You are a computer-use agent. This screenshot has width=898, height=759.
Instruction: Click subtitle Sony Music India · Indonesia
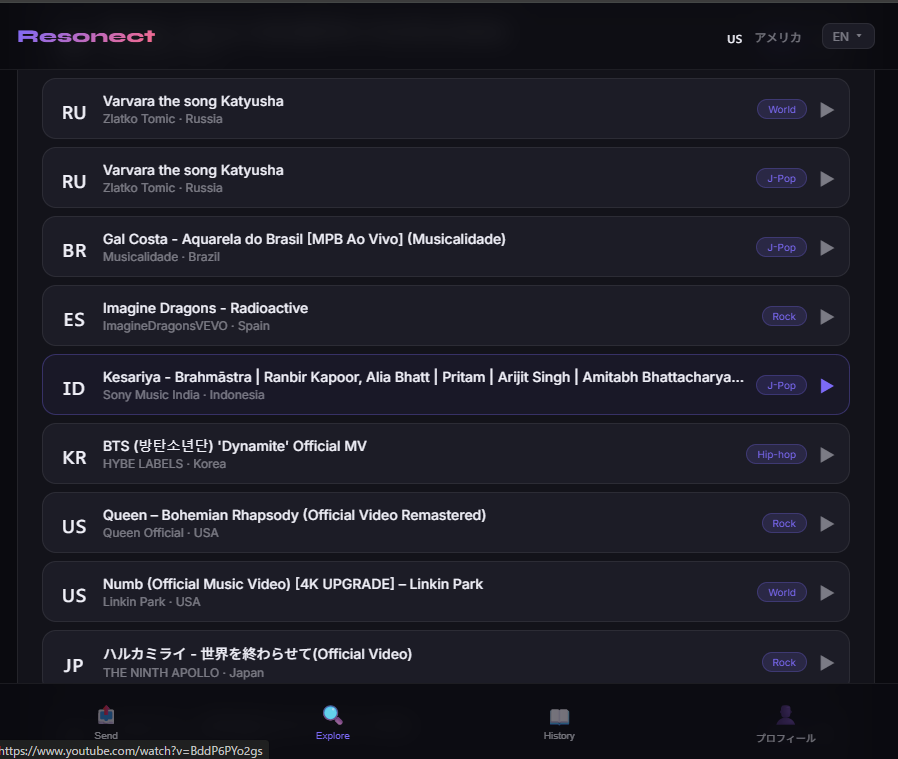[183, 395]
